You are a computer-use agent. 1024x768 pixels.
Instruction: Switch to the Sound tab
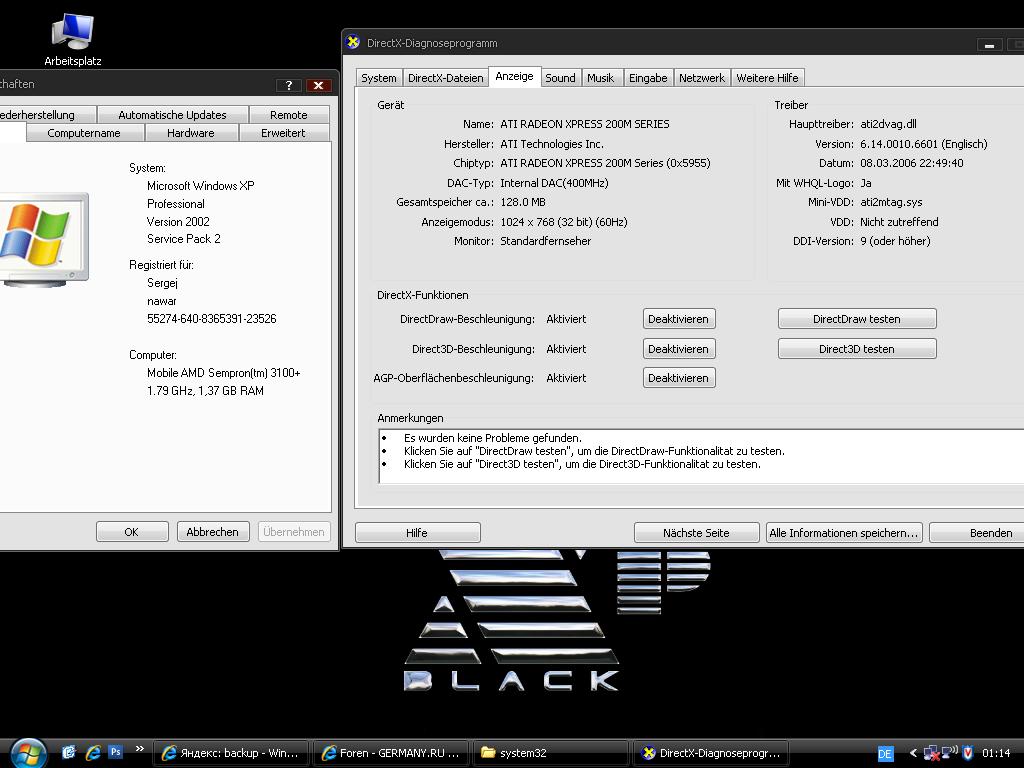tap(560, 78)
